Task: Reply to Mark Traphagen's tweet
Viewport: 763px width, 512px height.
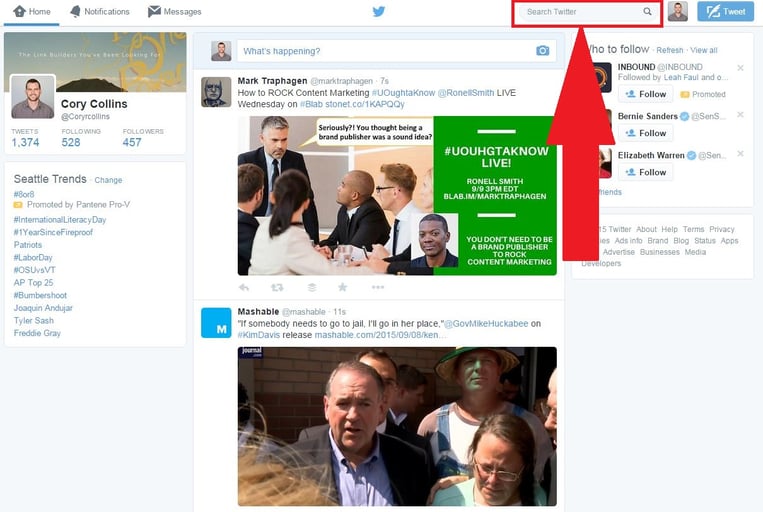Action: [x=244, y=288]
